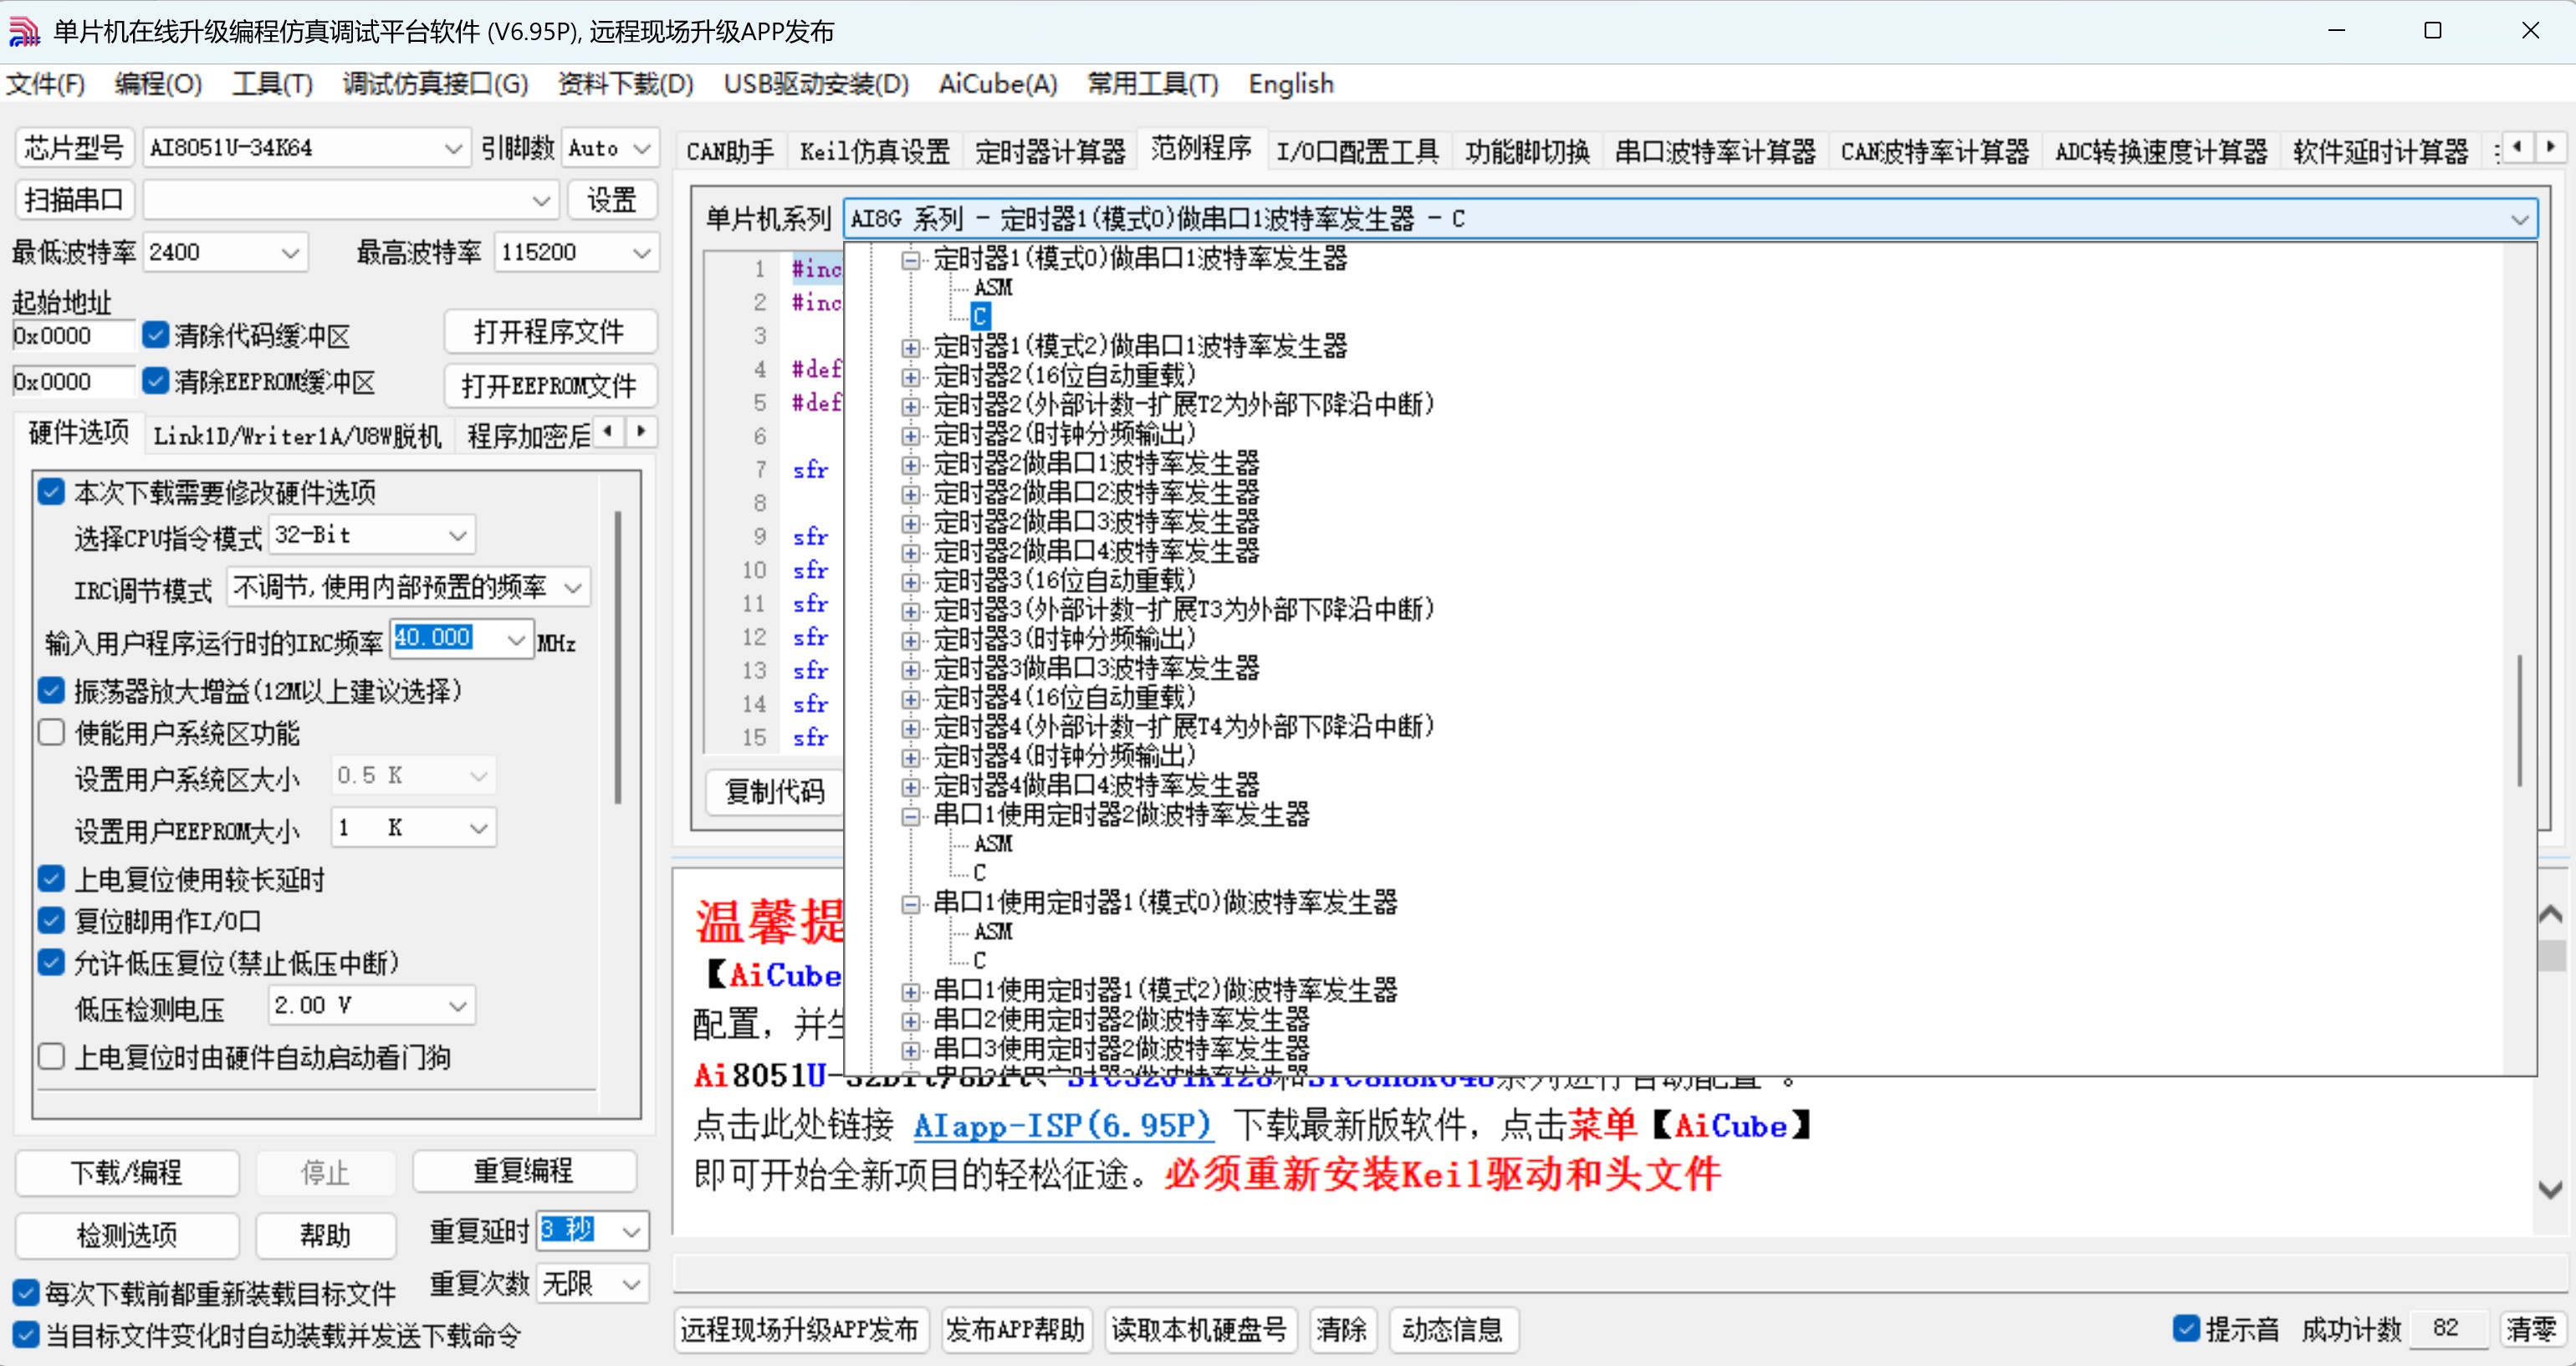Click left arrow in hardware options tab strip
This screenshot has width=2576, height=1366.
(x=608, y=432)
